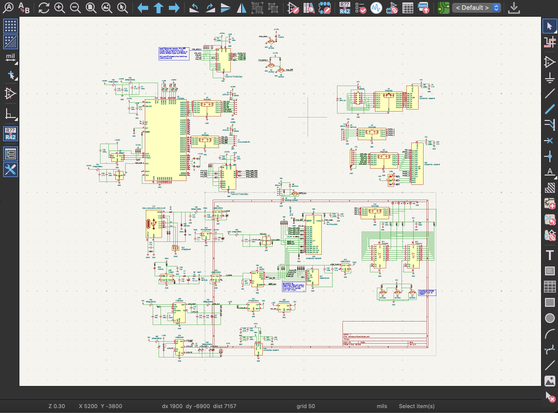Screen dimensions: 558x413
Task: Open the Default variant dropdown
Action: coord(477,7)
